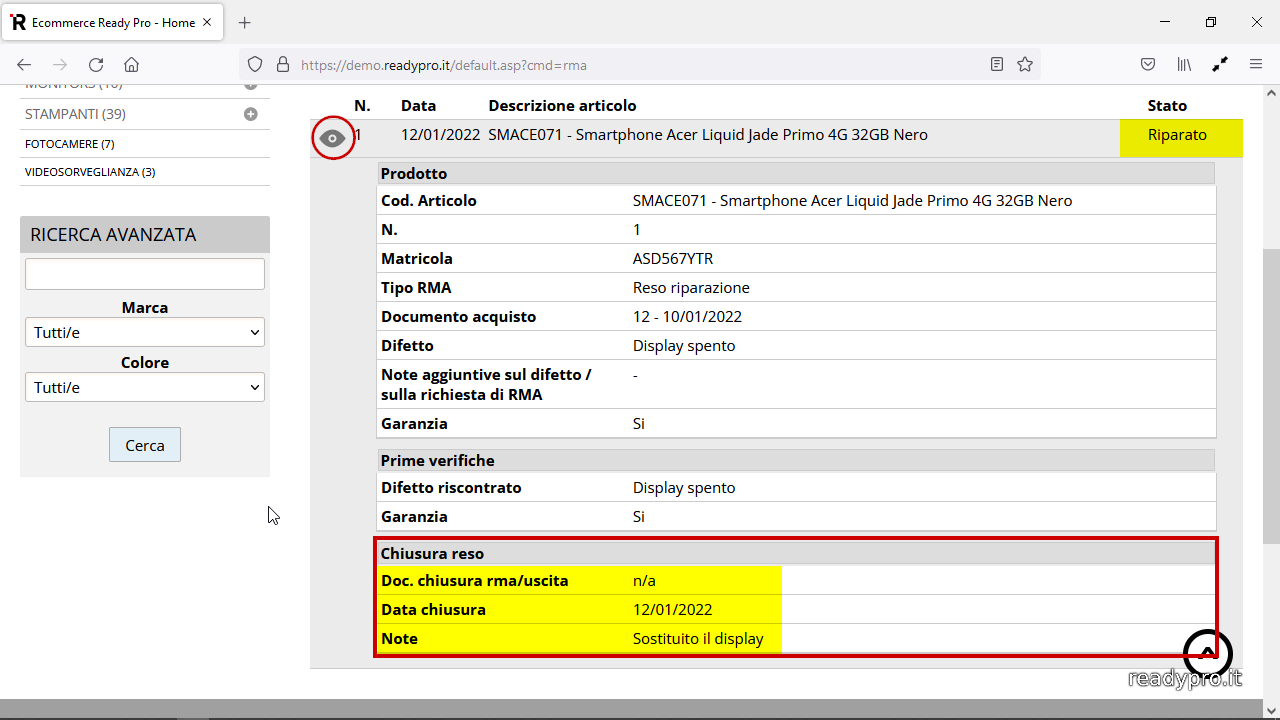Click the Data column header
This screenshot has width=1280, height=720.
(418, 105)
